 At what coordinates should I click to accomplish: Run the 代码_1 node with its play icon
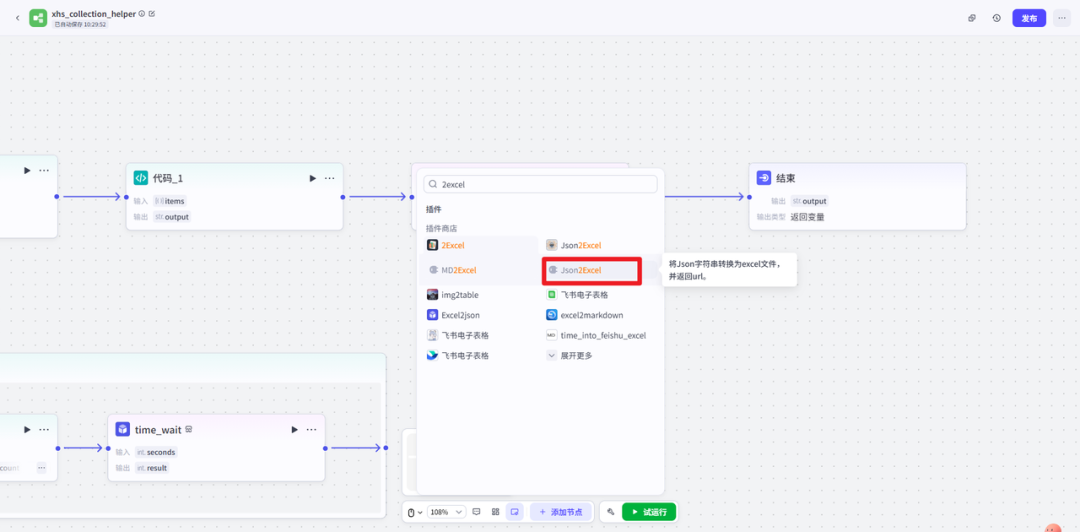point(312,178)
